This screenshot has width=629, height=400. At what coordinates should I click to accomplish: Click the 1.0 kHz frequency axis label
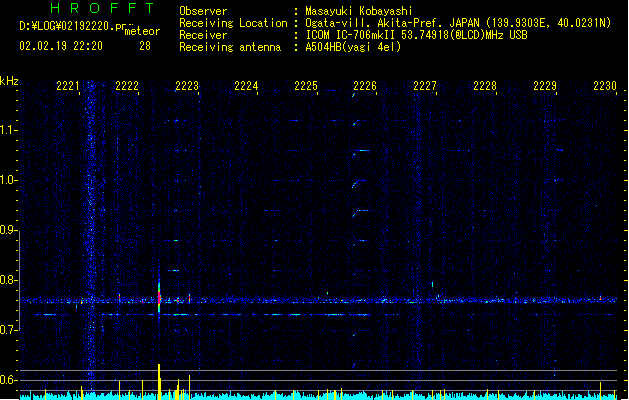point(8,180)
